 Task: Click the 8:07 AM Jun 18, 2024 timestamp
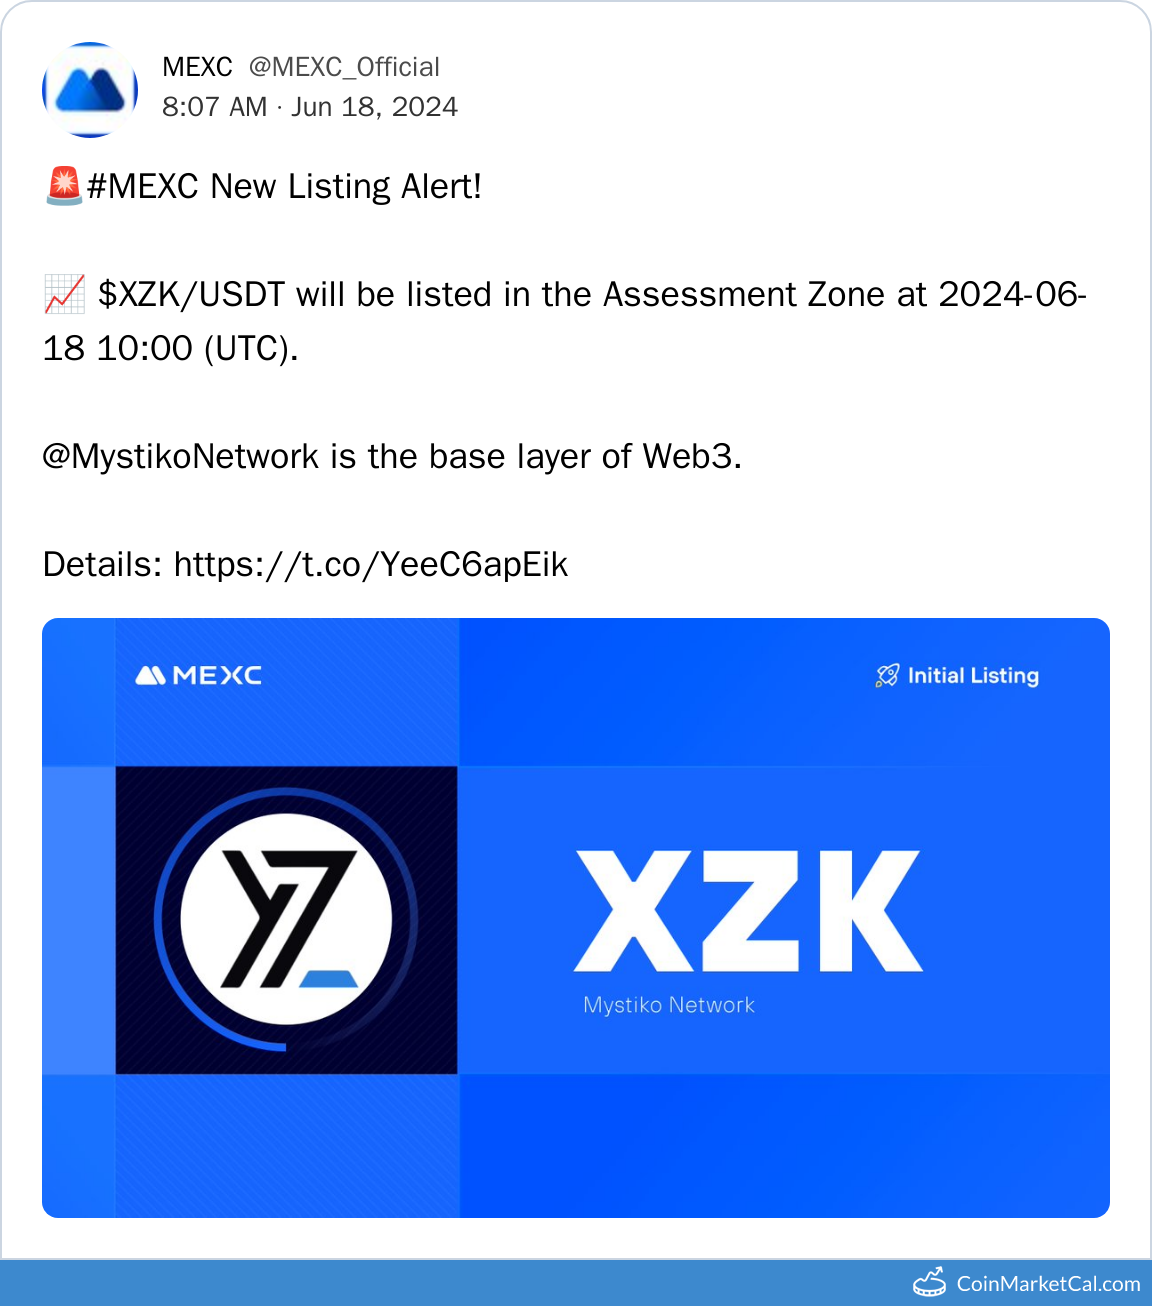[x=310, y=107]
